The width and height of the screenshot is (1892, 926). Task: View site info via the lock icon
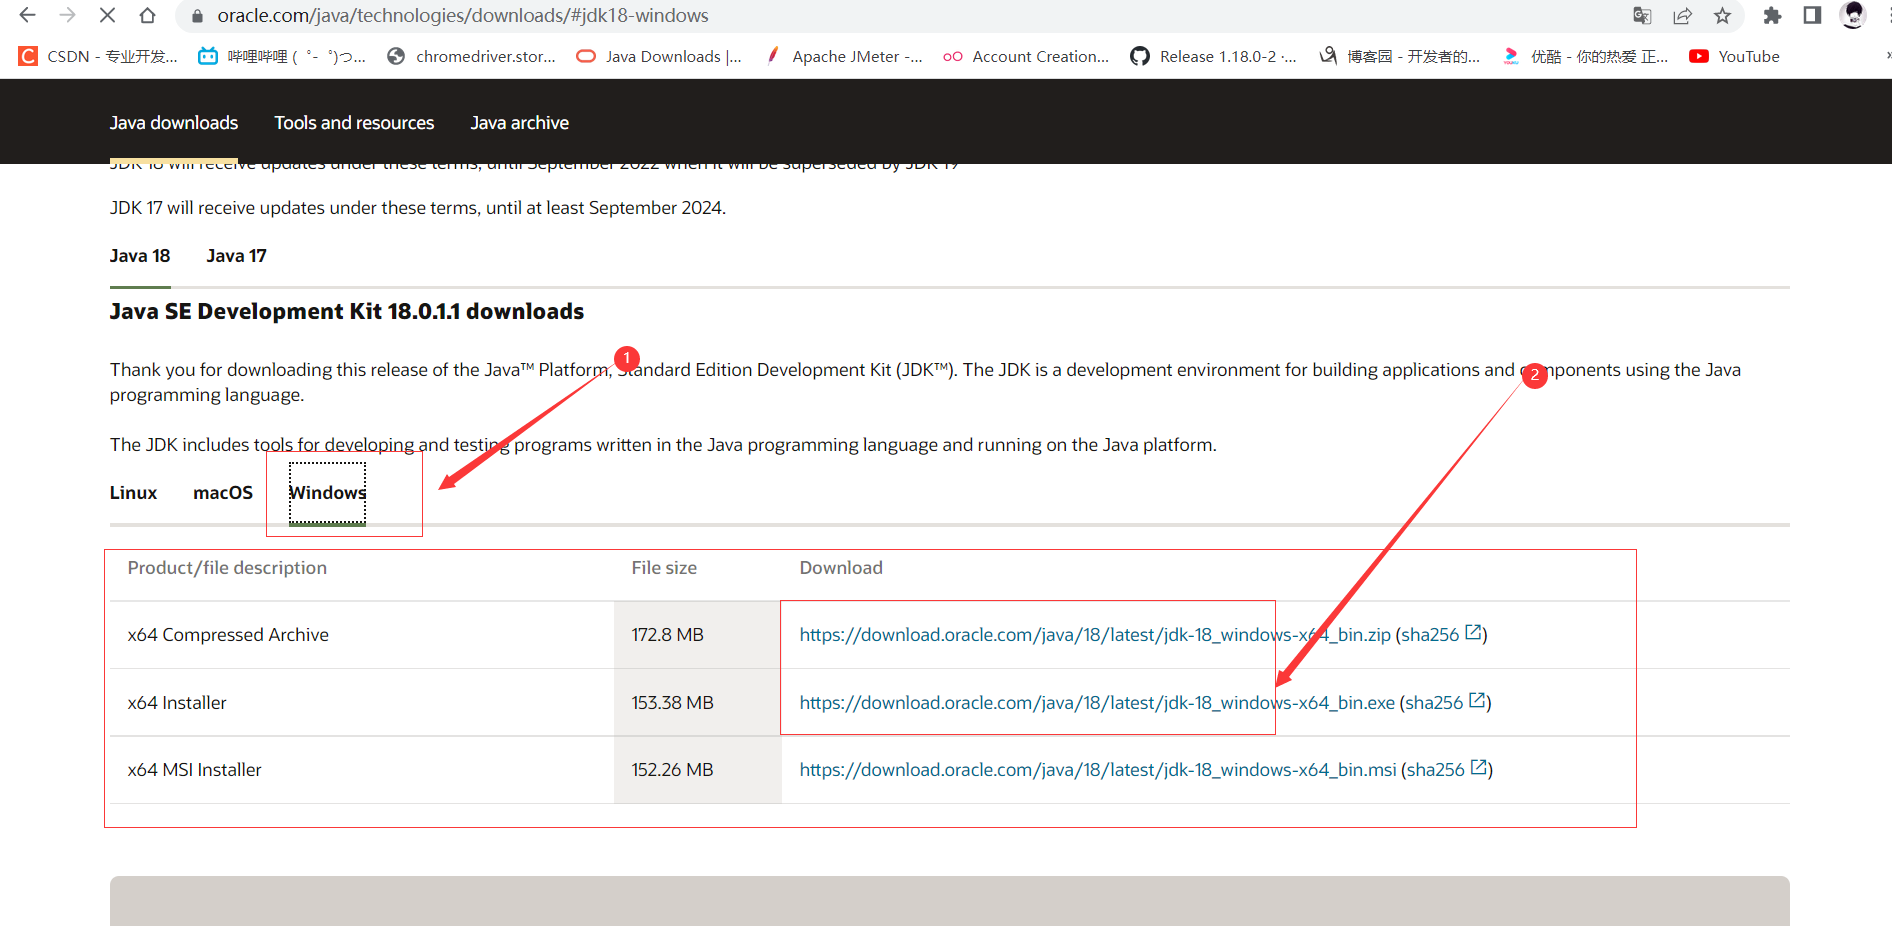click(197, 16)
